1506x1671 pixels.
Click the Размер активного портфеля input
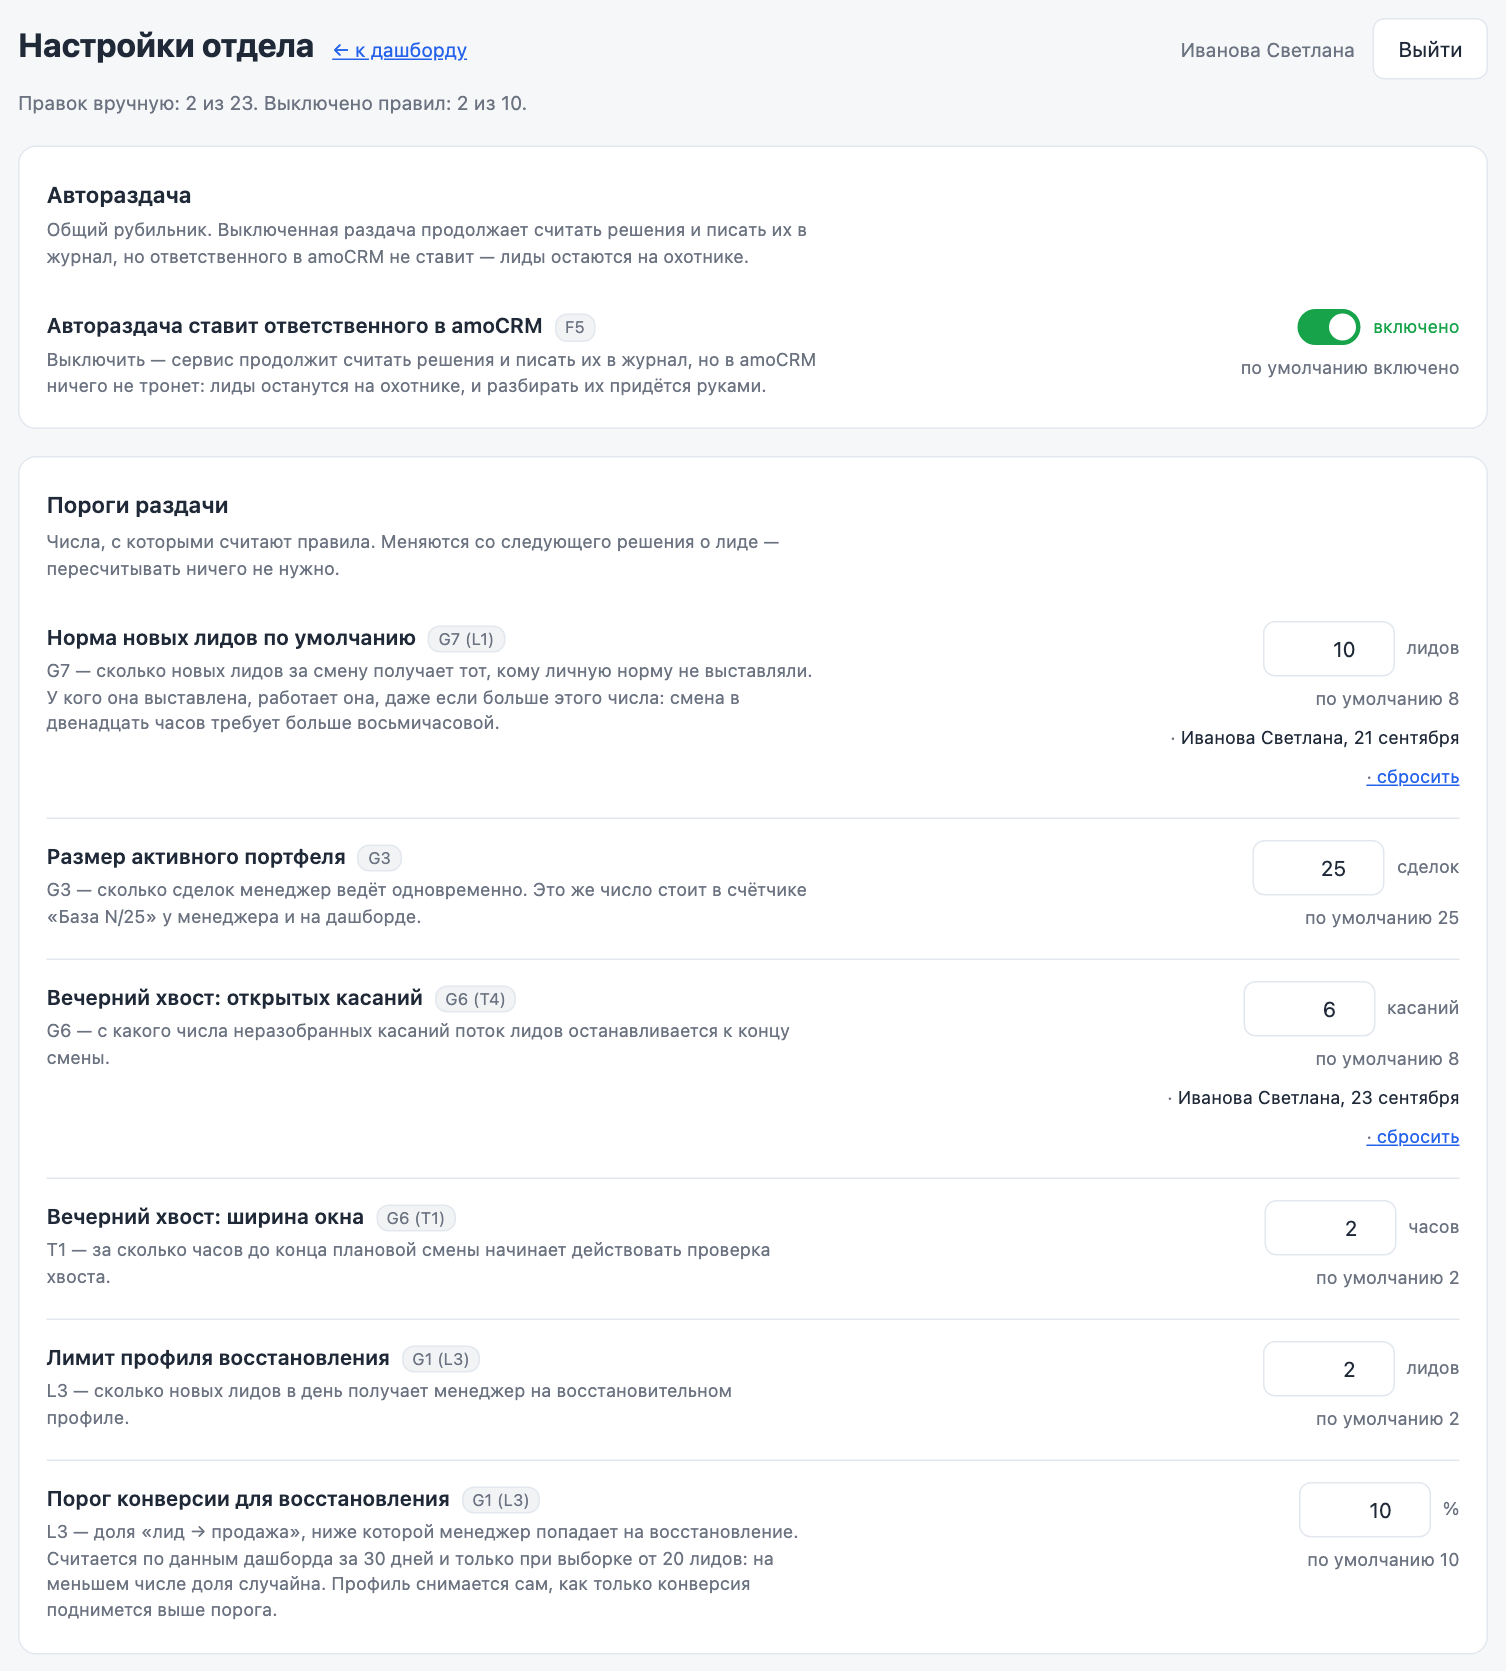point(1318,868)
